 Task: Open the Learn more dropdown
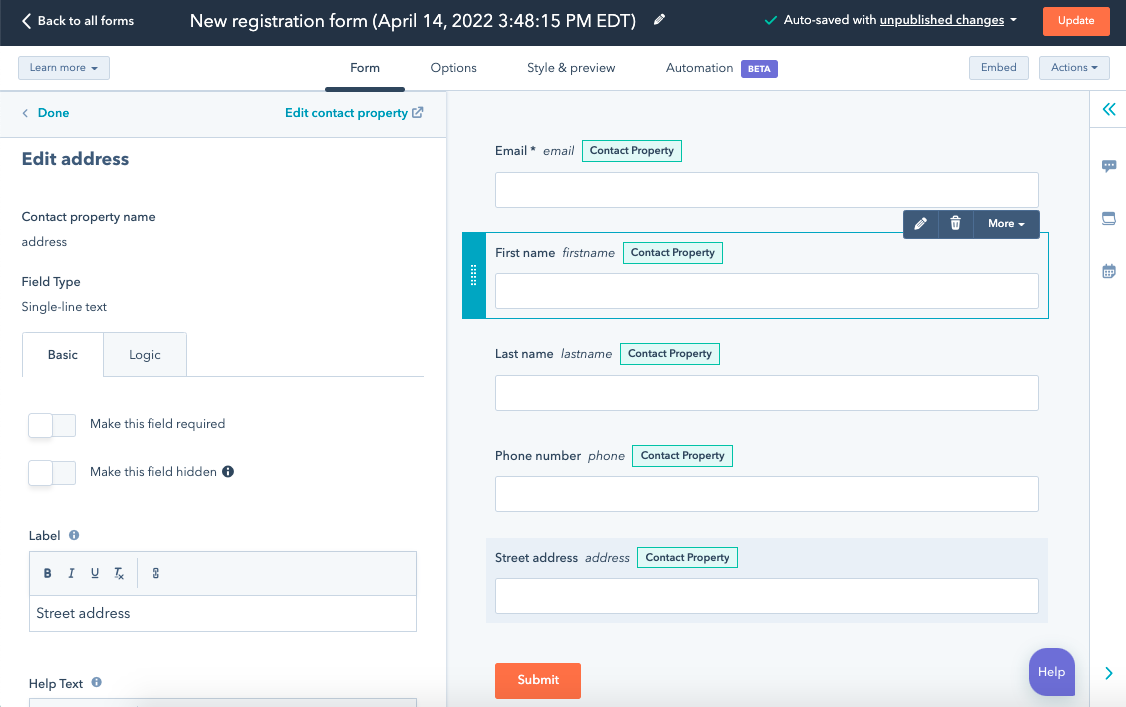click(64, 67)
